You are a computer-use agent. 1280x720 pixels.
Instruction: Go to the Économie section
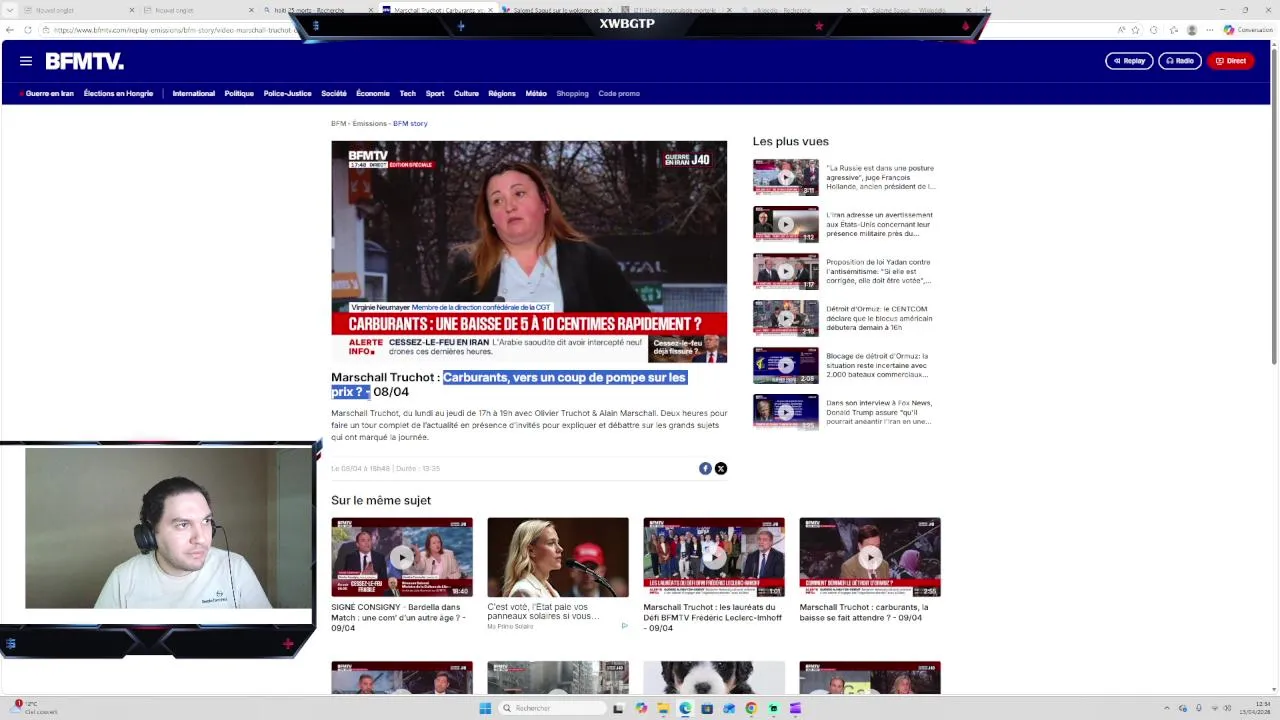[373, 93]
